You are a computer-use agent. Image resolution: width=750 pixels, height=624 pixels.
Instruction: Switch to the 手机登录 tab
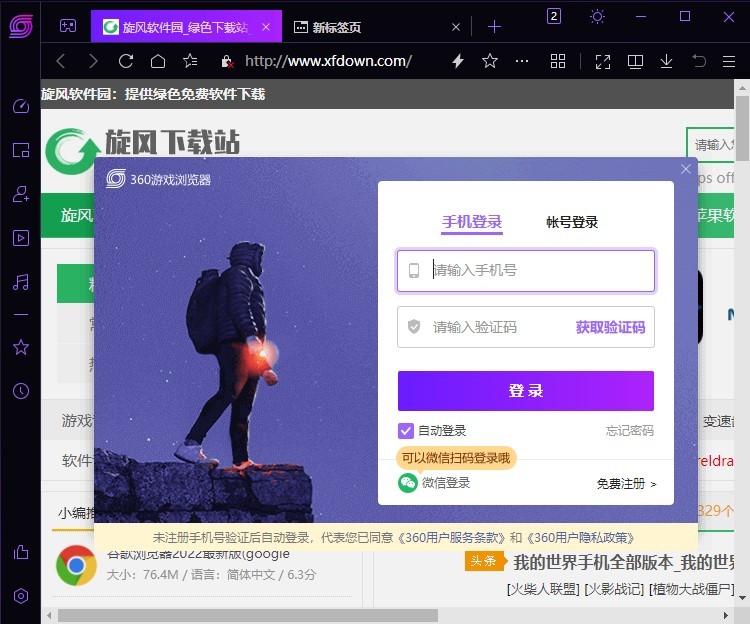472,222
